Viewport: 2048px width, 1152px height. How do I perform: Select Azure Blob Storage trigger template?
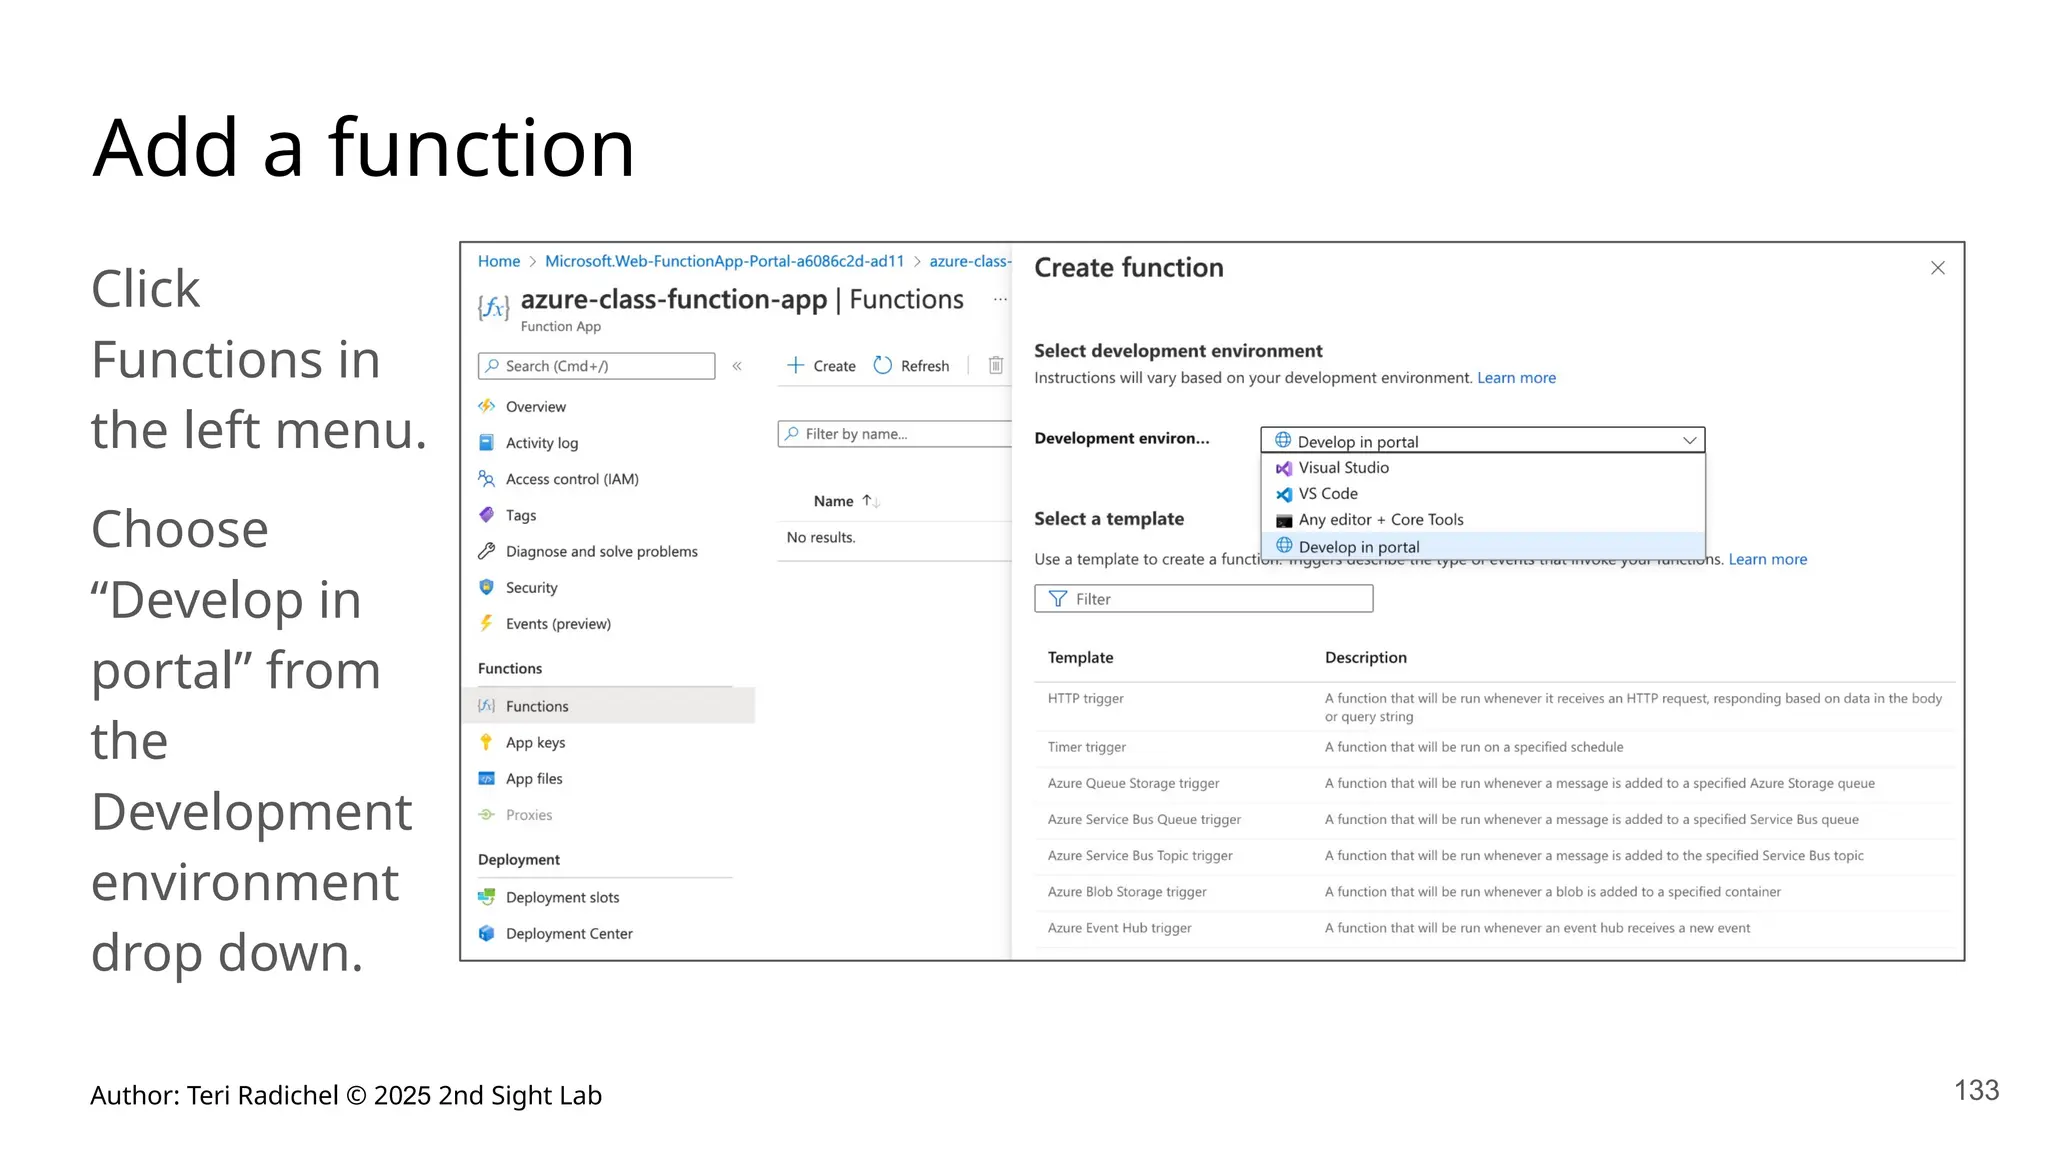(1495, 891)
